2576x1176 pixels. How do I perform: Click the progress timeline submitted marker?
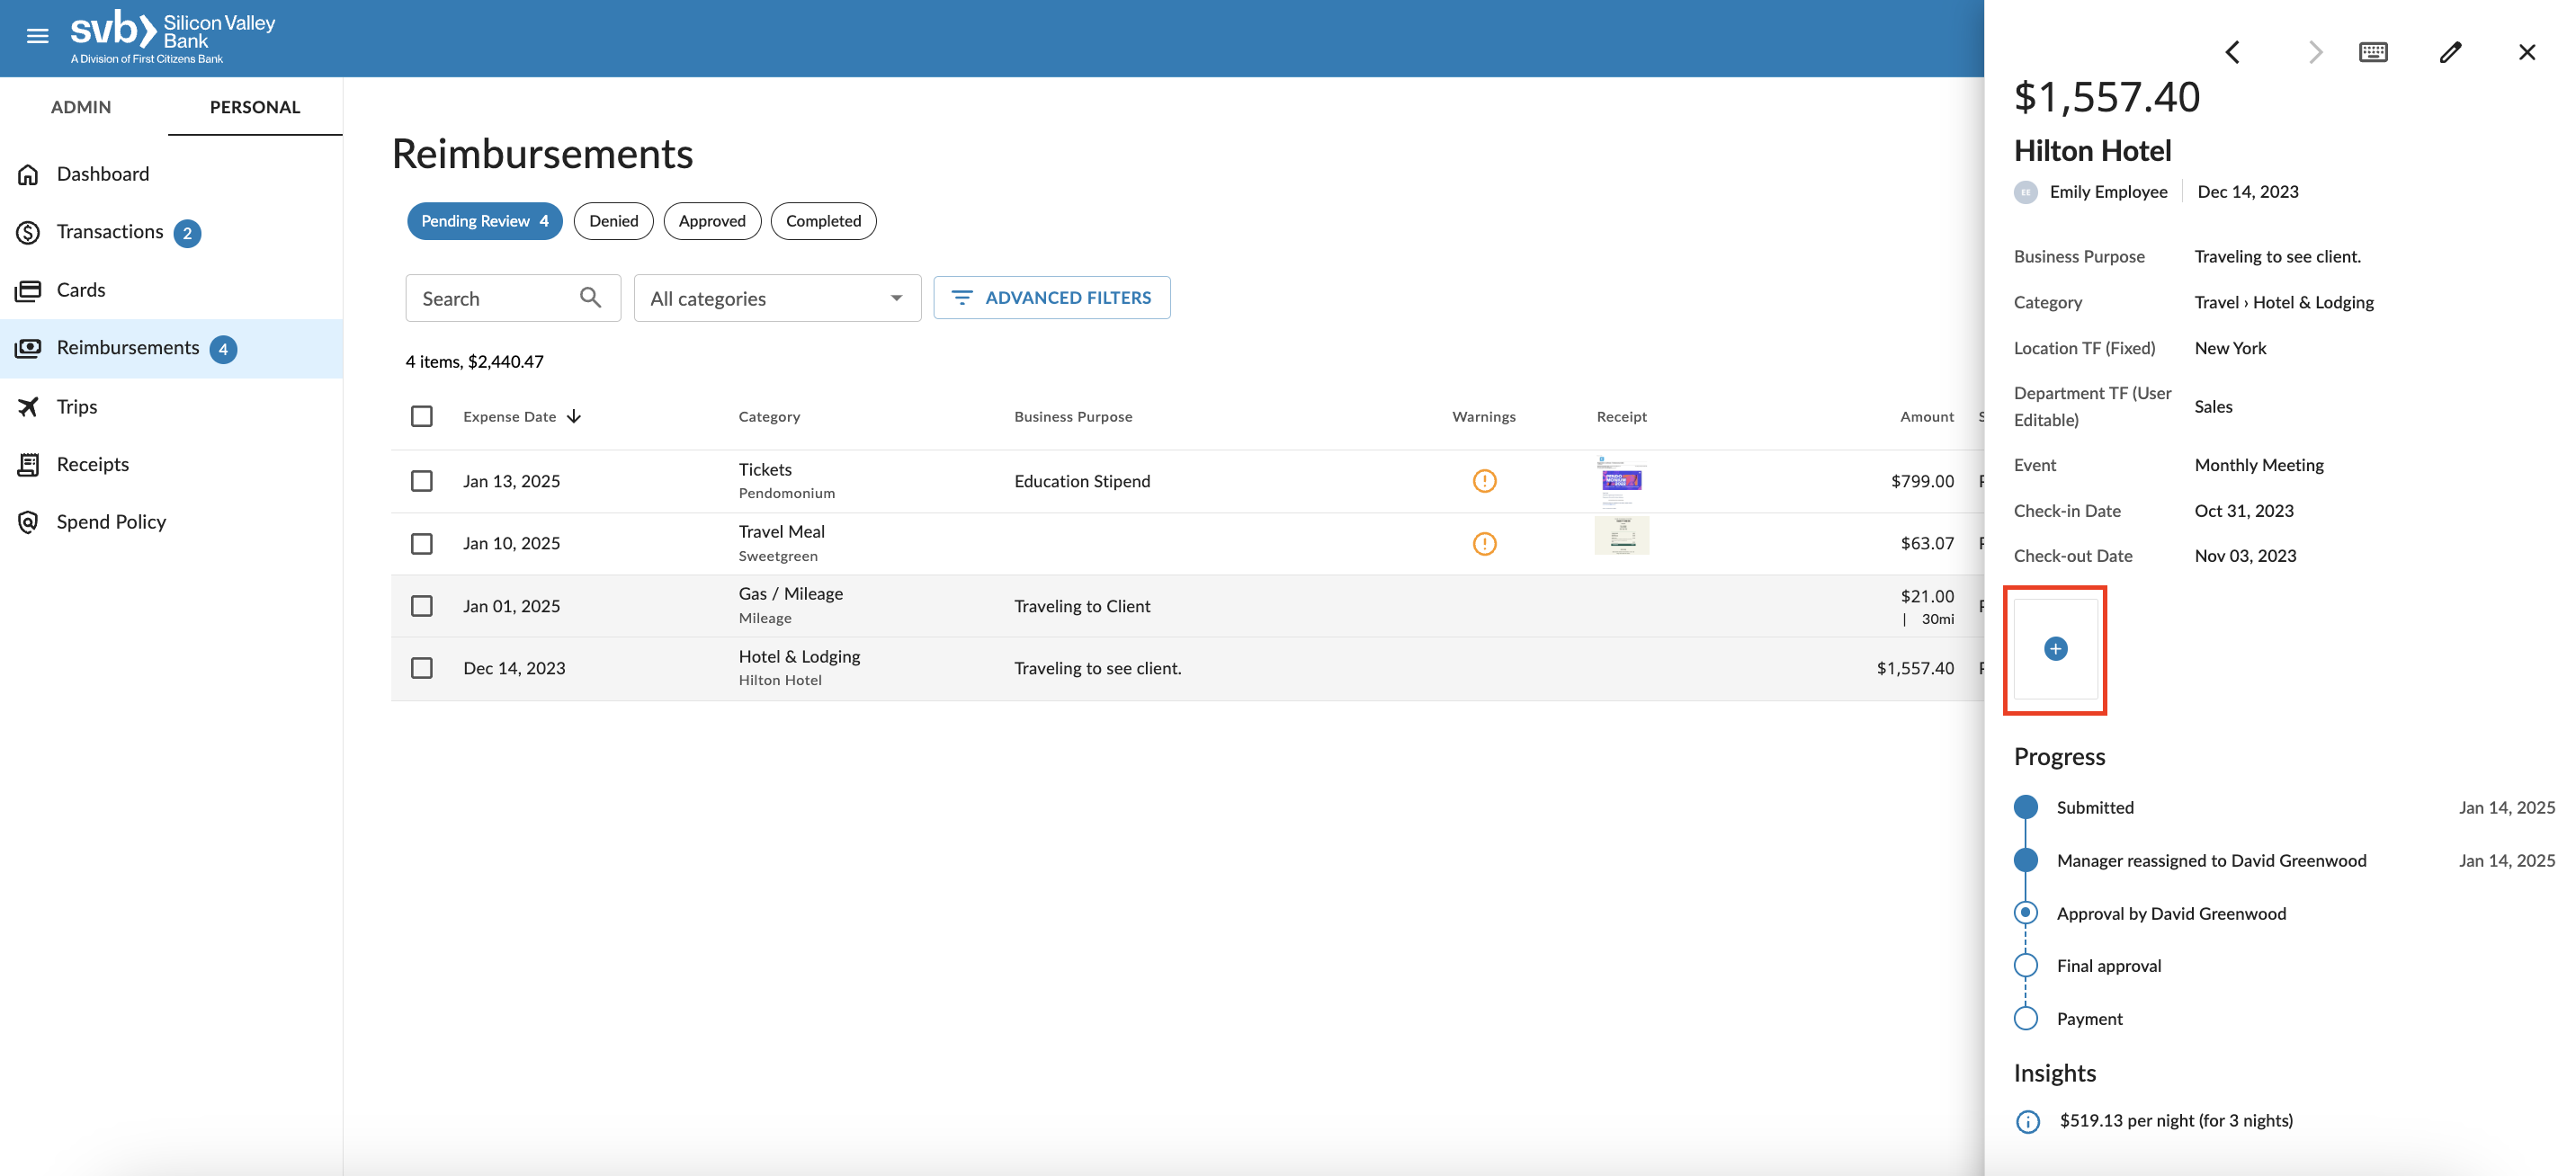[2026, 806]
